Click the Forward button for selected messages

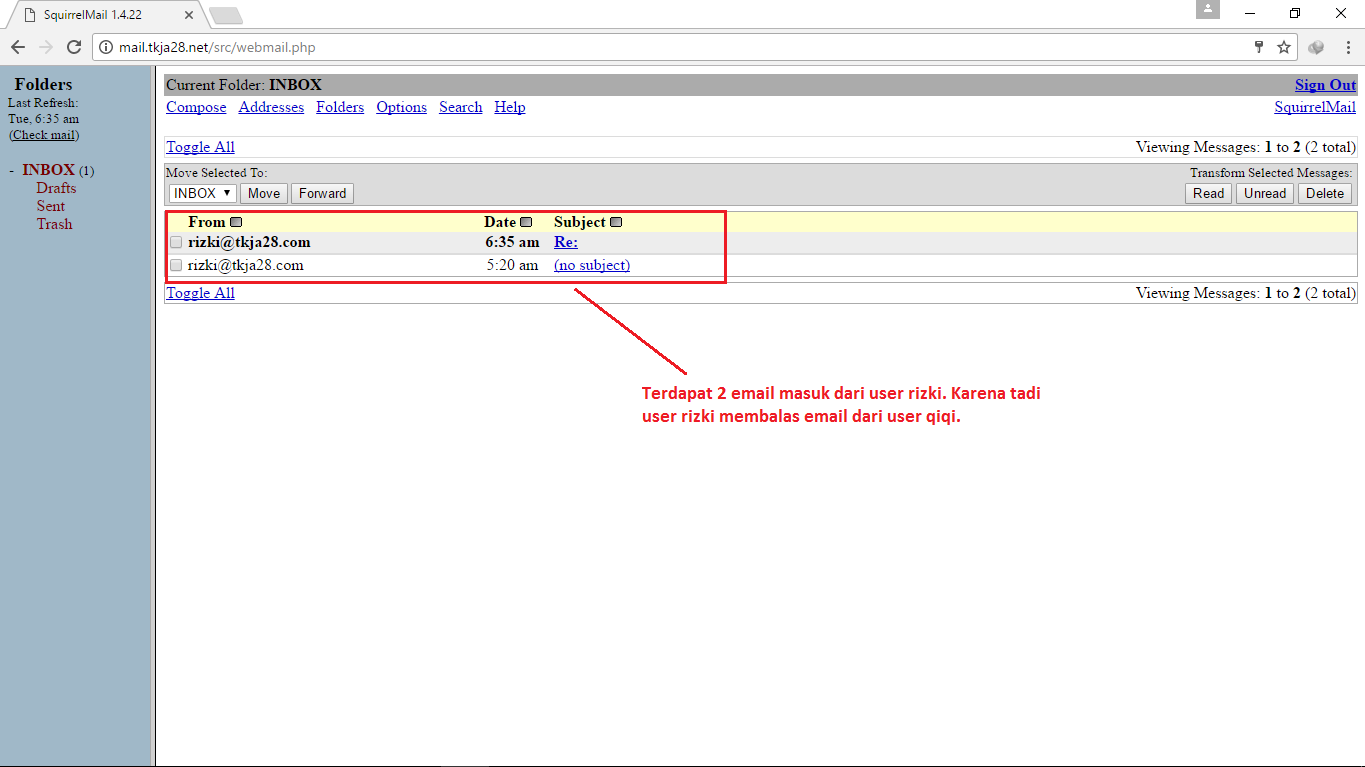coord(322,193)
